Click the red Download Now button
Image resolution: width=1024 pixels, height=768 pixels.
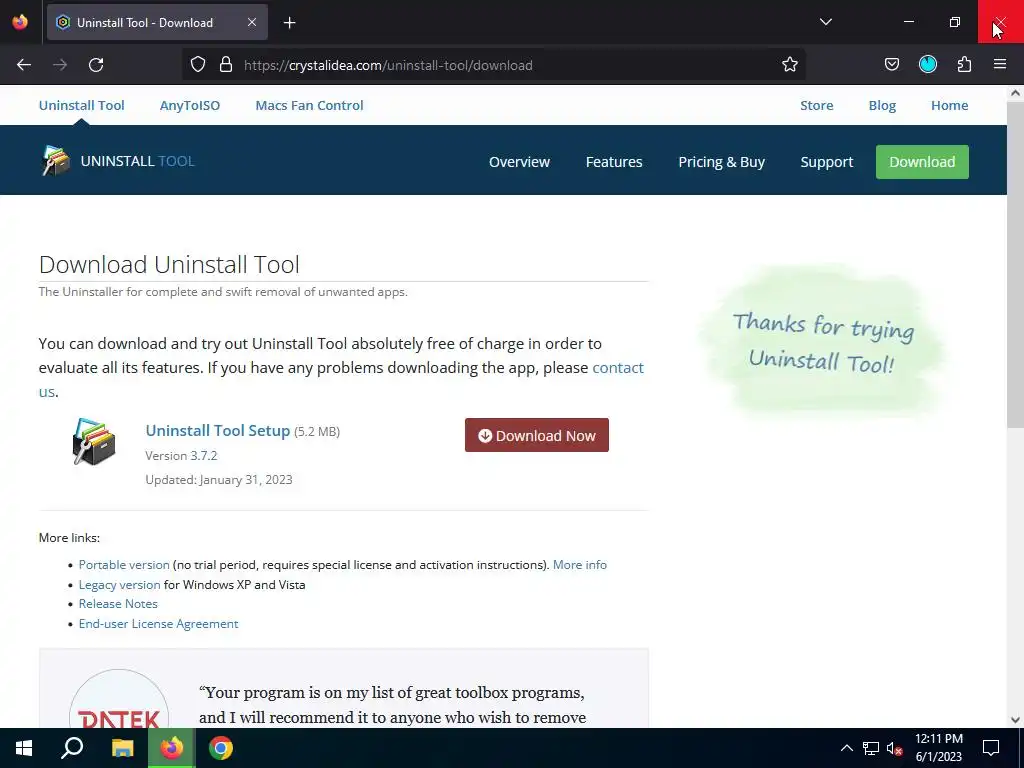click(537, 435)
